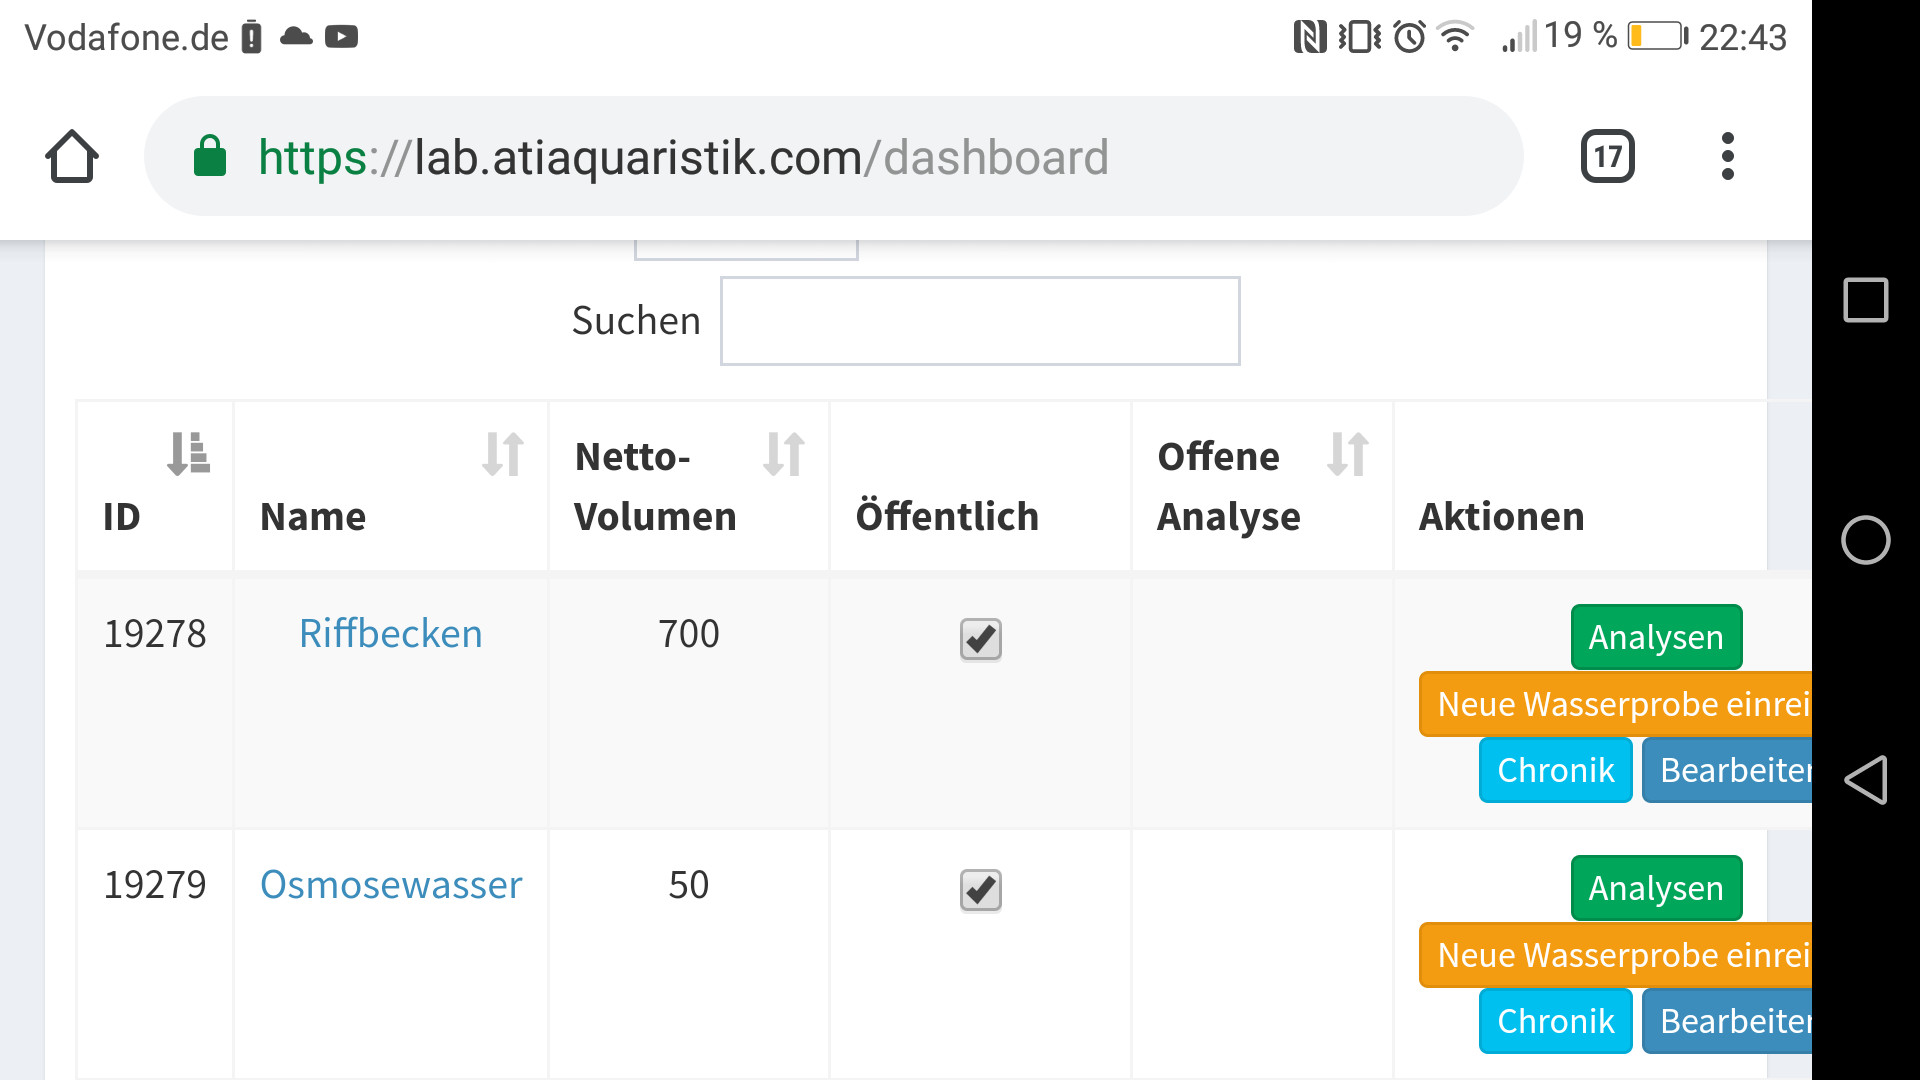Sort by Netto-Volumen column arrows
The image size is (1920, 1080).
783,454
